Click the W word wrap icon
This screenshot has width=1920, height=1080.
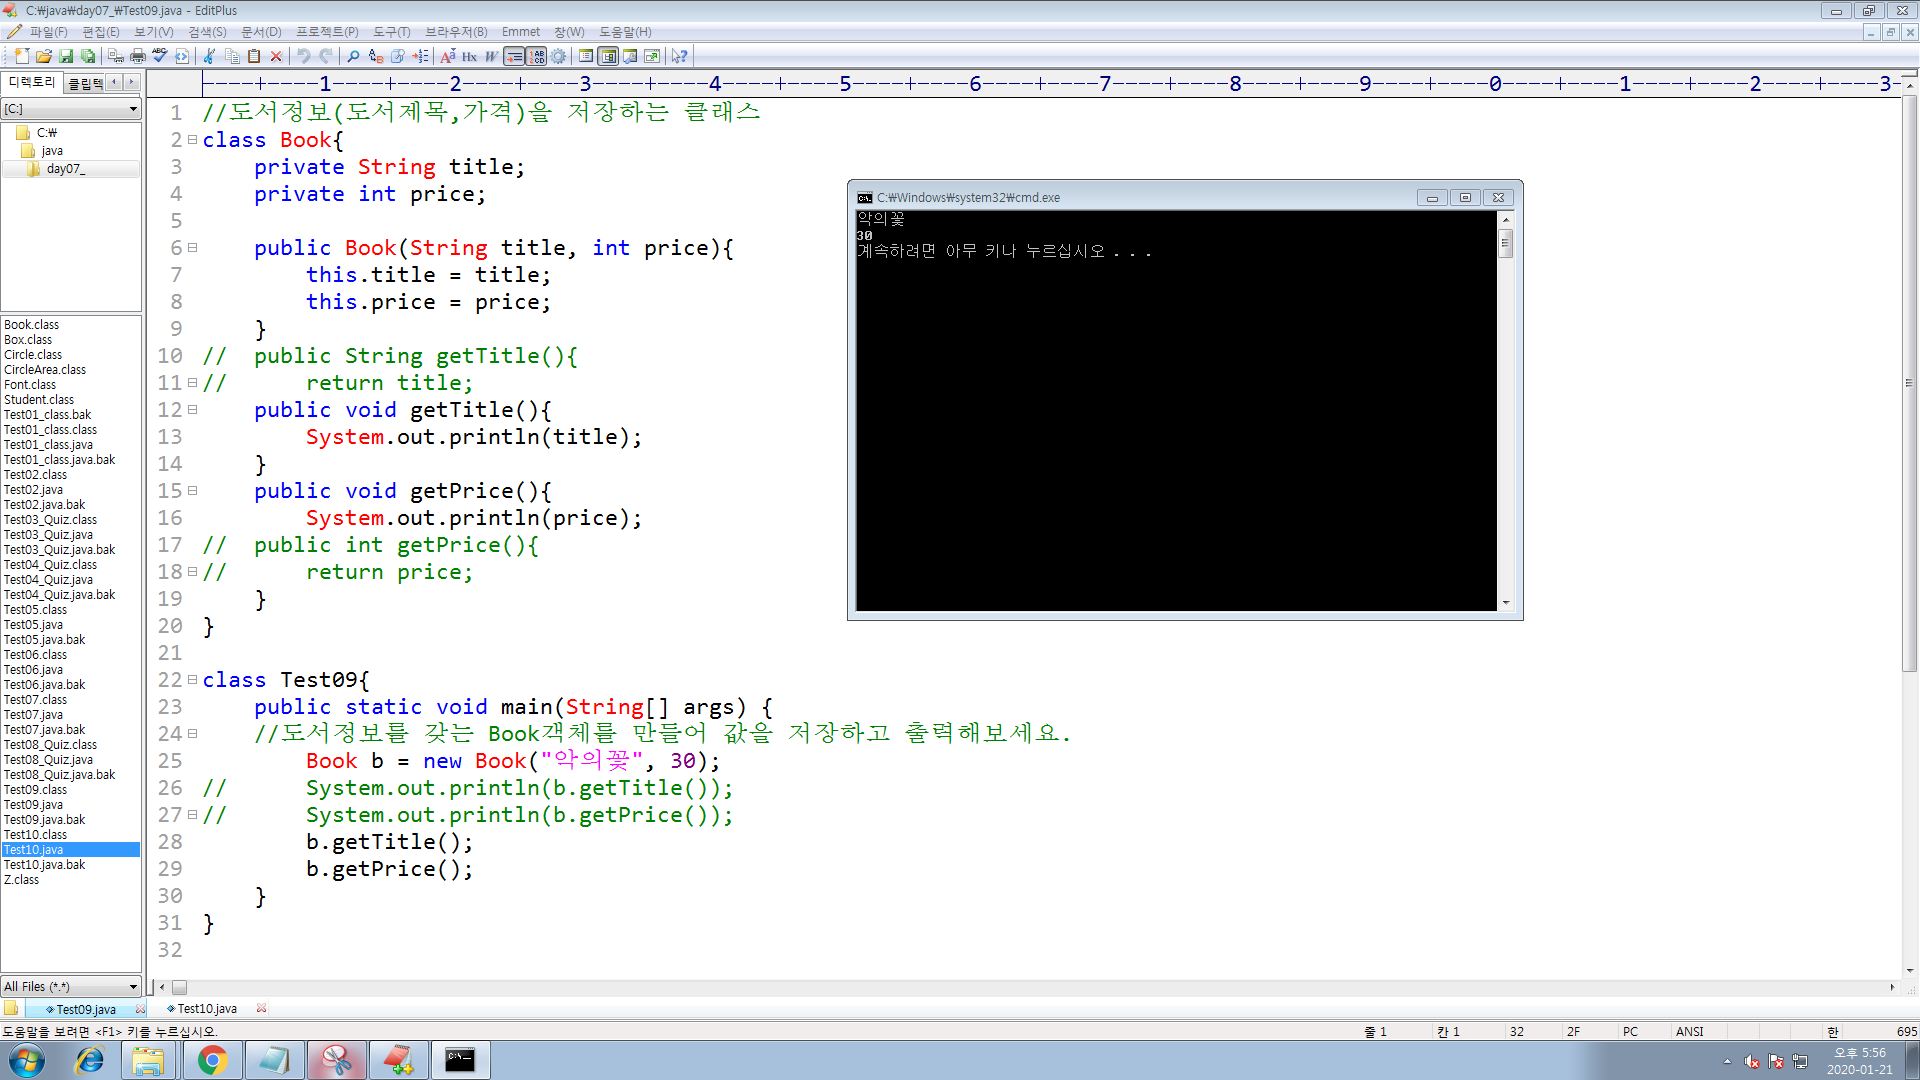491,56
